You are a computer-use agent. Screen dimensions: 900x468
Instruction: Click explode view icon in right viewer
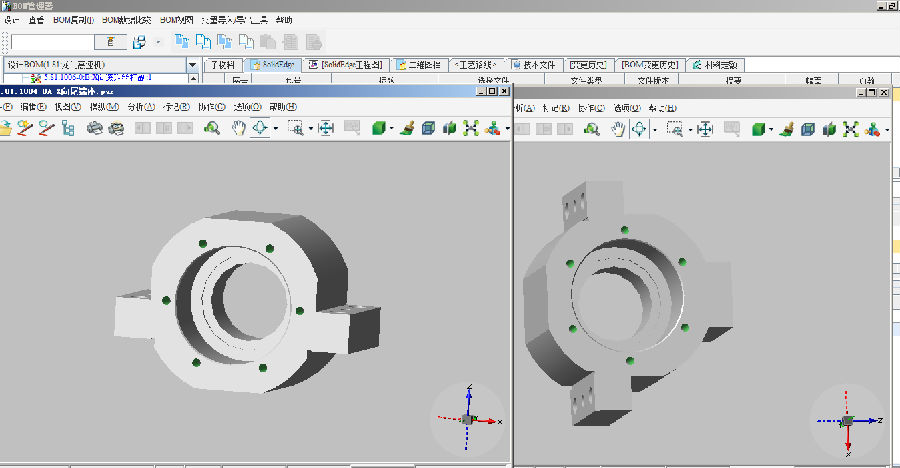851,129
